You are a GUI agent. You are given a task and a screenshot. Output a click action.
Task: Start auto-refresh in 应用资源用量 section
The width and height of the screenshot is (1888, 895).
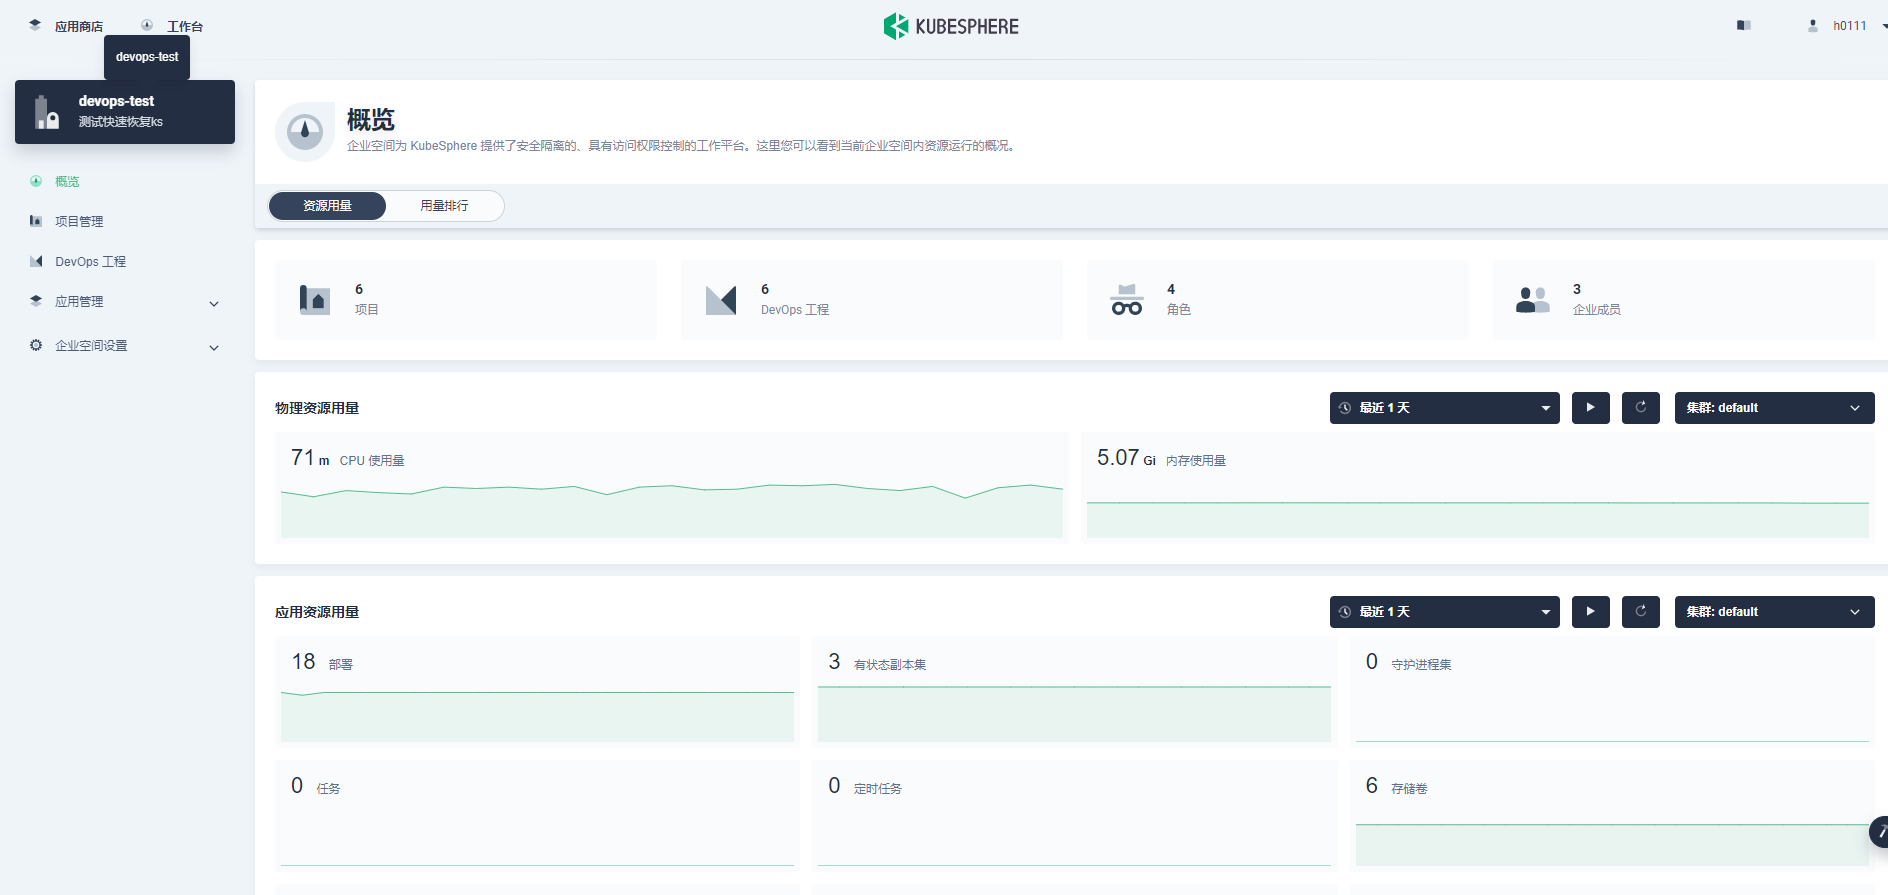coord(1590,612)
